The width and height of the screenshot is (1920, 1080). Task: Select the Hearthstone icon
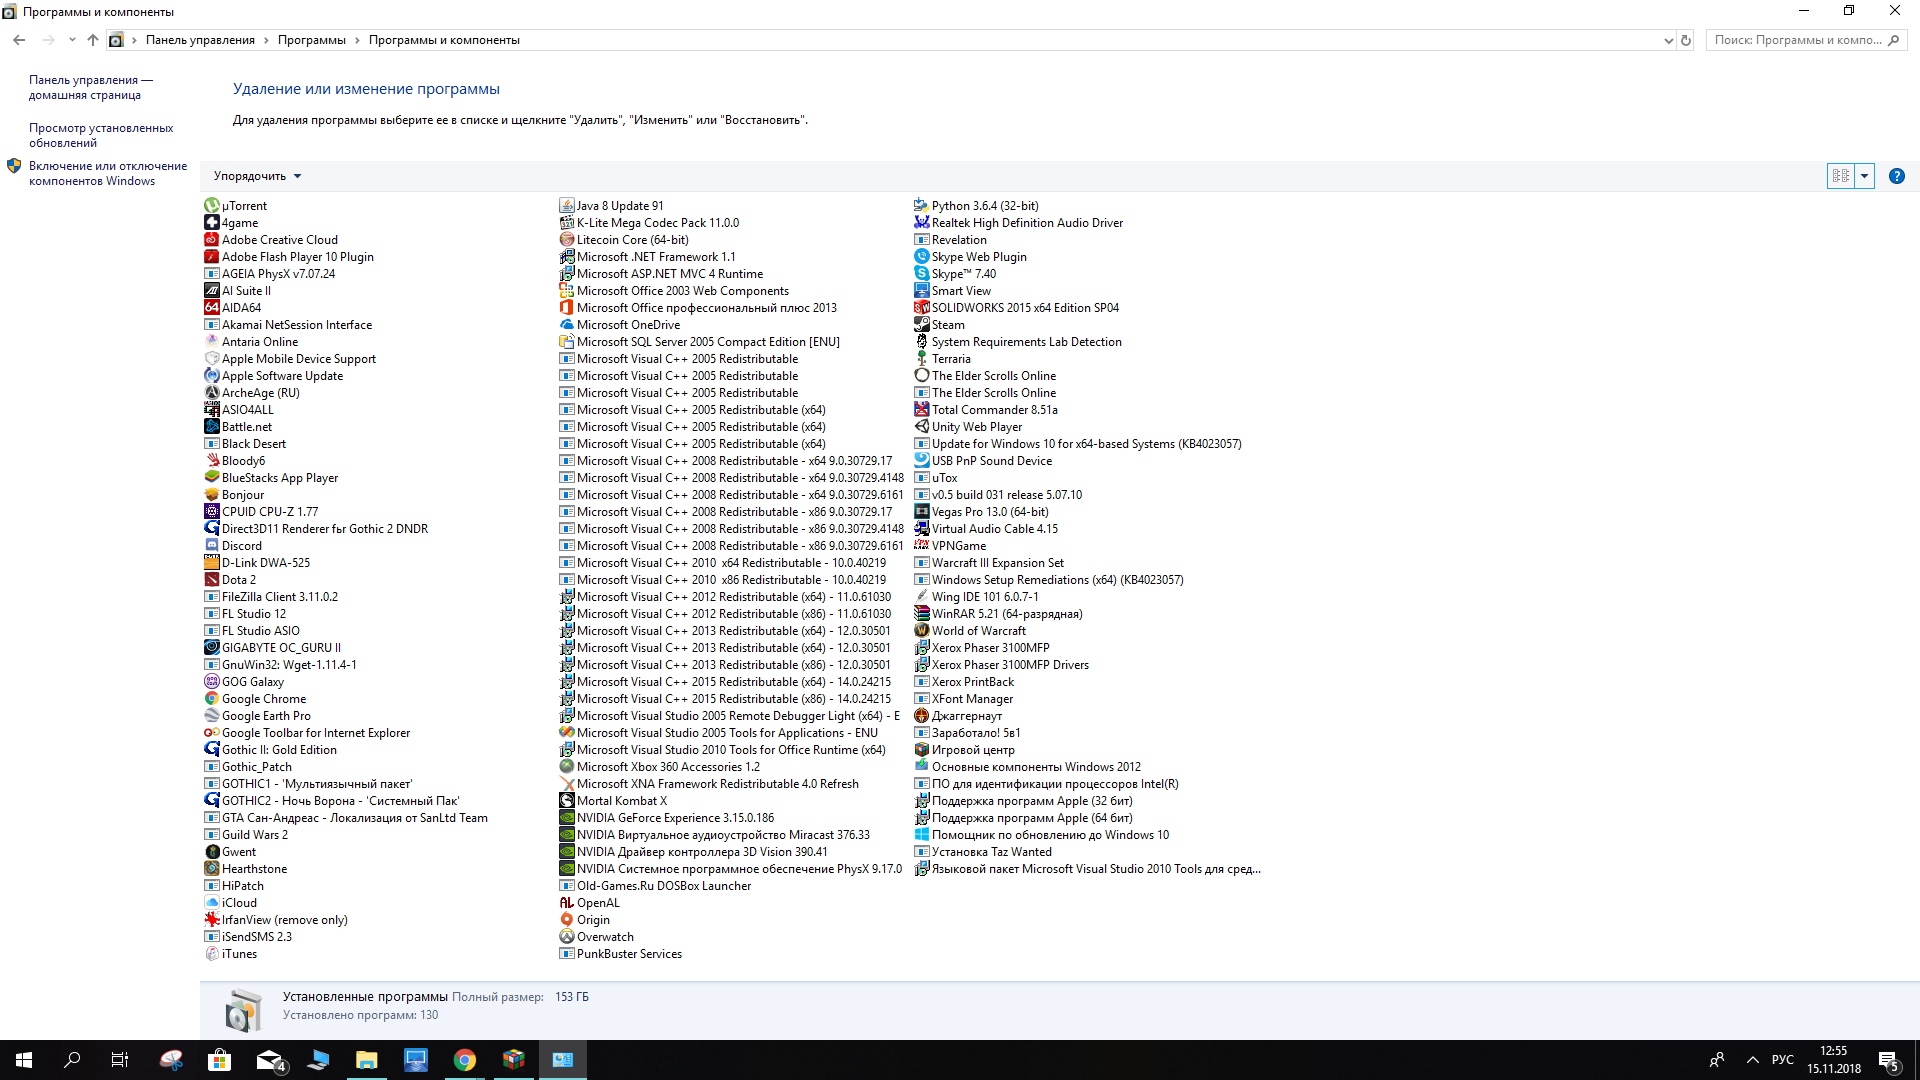pos(212,869)
